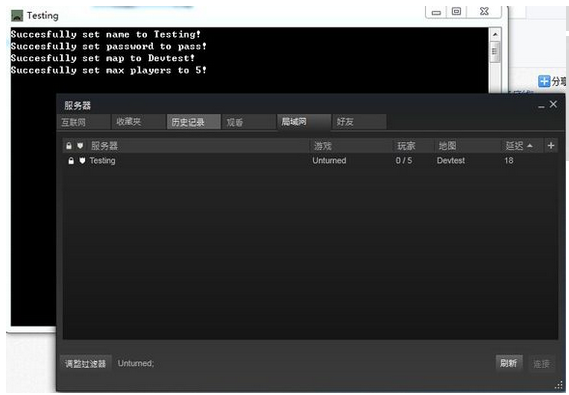Minimize the 服务器 server browser window

click(x=541, y=106)
